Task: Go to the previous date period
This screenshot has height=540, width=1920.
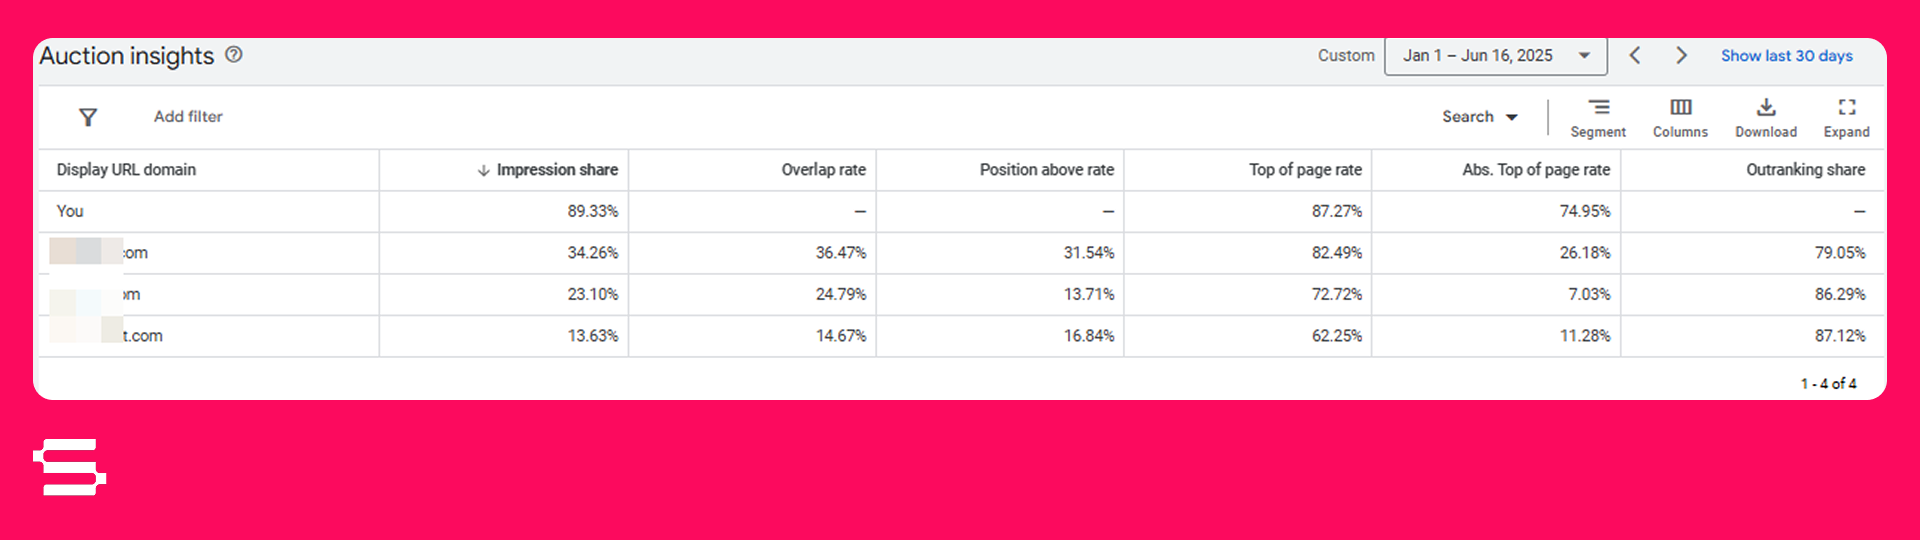Action: pos(1635,56)
